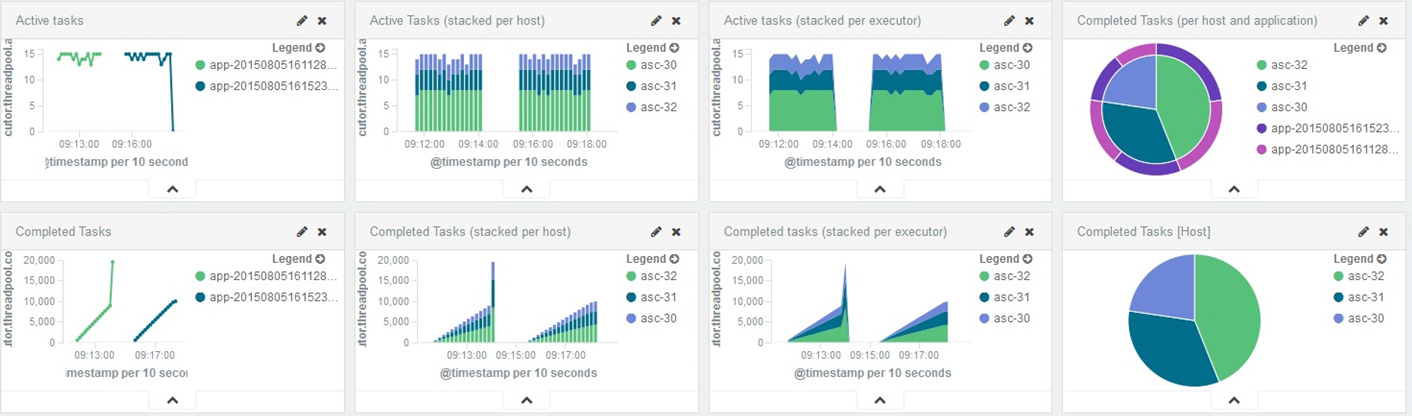Click green asc-30 swatch in Active Tasks (stacked per host)
The width and height of the screenshot is (1412, 416).
pos(632,66)
